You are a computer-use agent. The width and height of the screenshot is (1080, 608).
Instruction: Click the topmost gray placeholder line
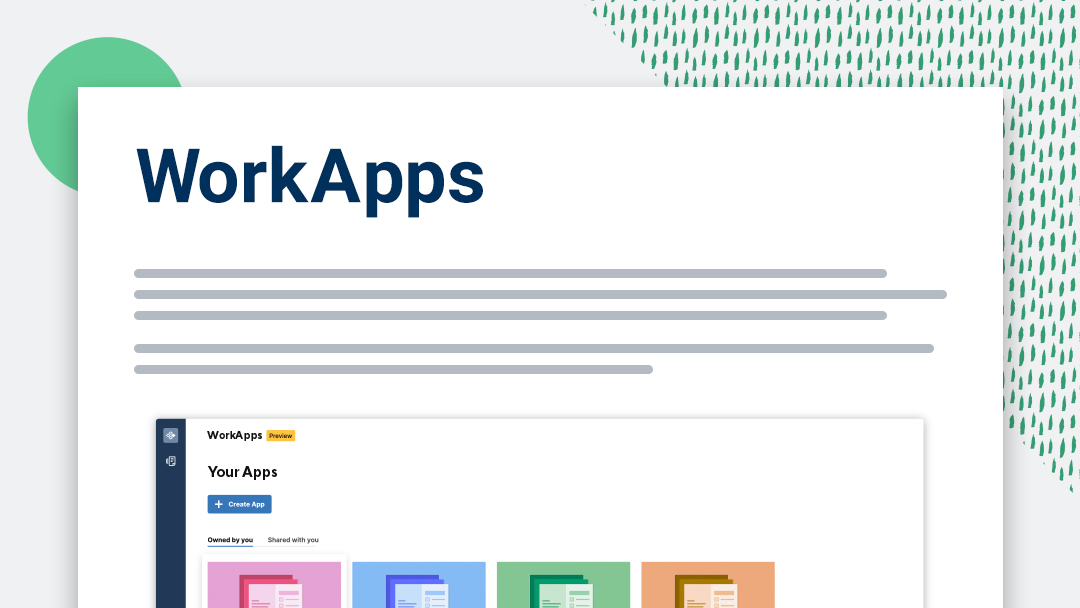click(510, 273)
